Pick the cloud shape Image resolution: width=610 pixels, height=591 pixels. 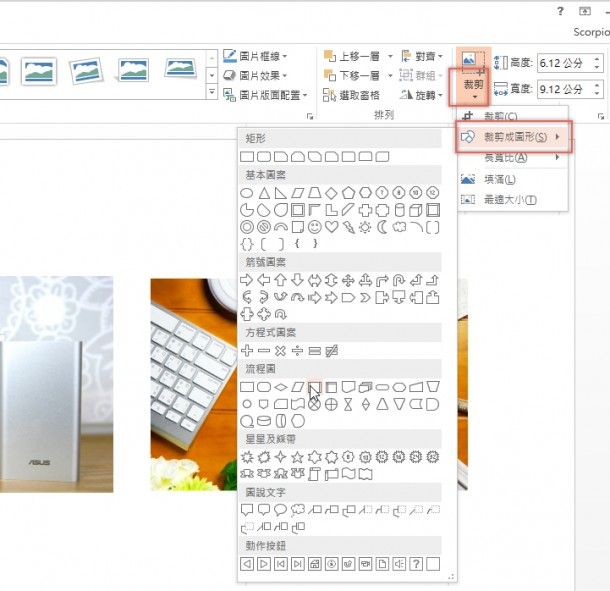(399, 227)
